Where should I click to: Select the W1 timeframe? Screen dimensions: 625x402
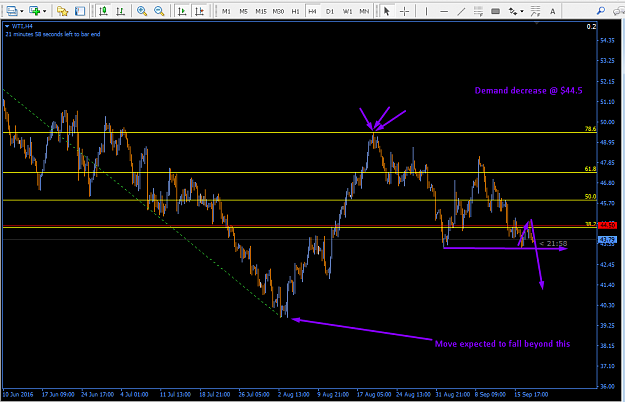(x=347, y=12)
